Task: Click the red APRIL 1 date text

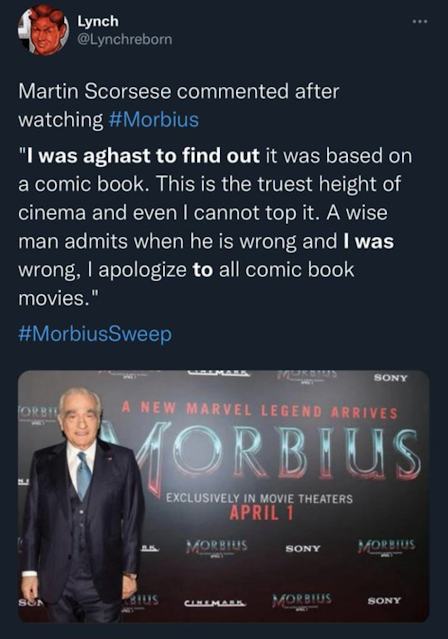Action: [x=261, y=513]
